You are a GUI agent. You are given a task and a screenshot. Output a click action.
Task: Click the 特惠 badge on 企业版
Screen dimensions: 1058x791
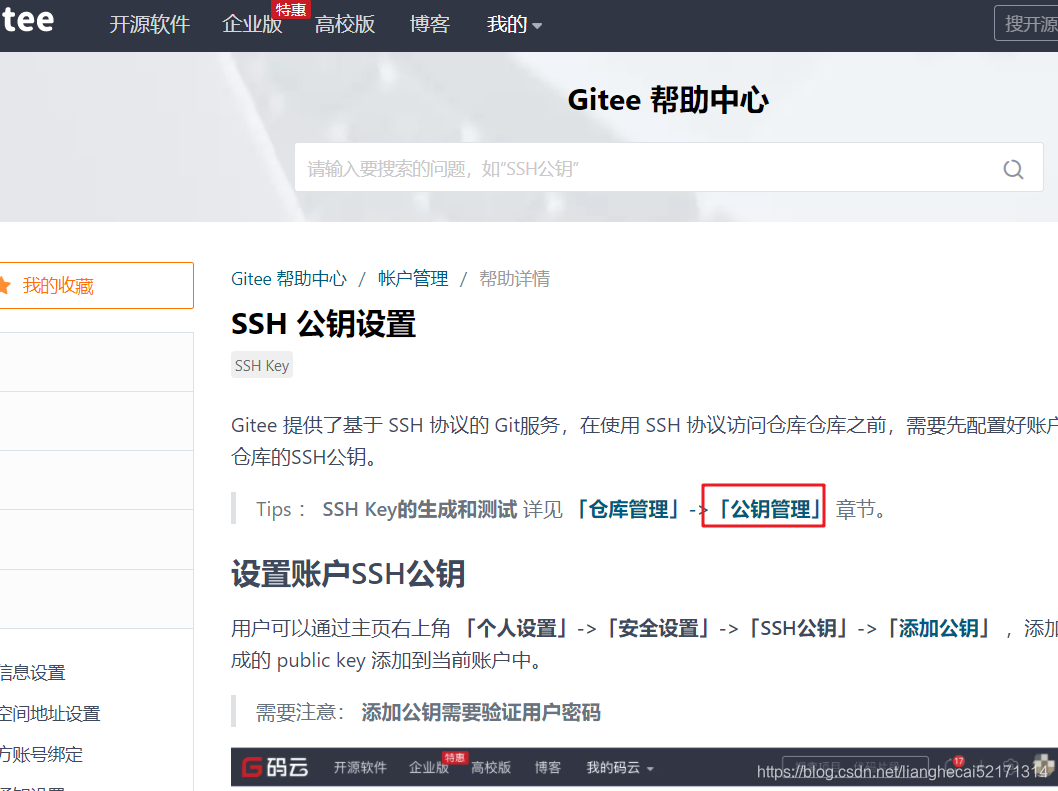point(291,9)
